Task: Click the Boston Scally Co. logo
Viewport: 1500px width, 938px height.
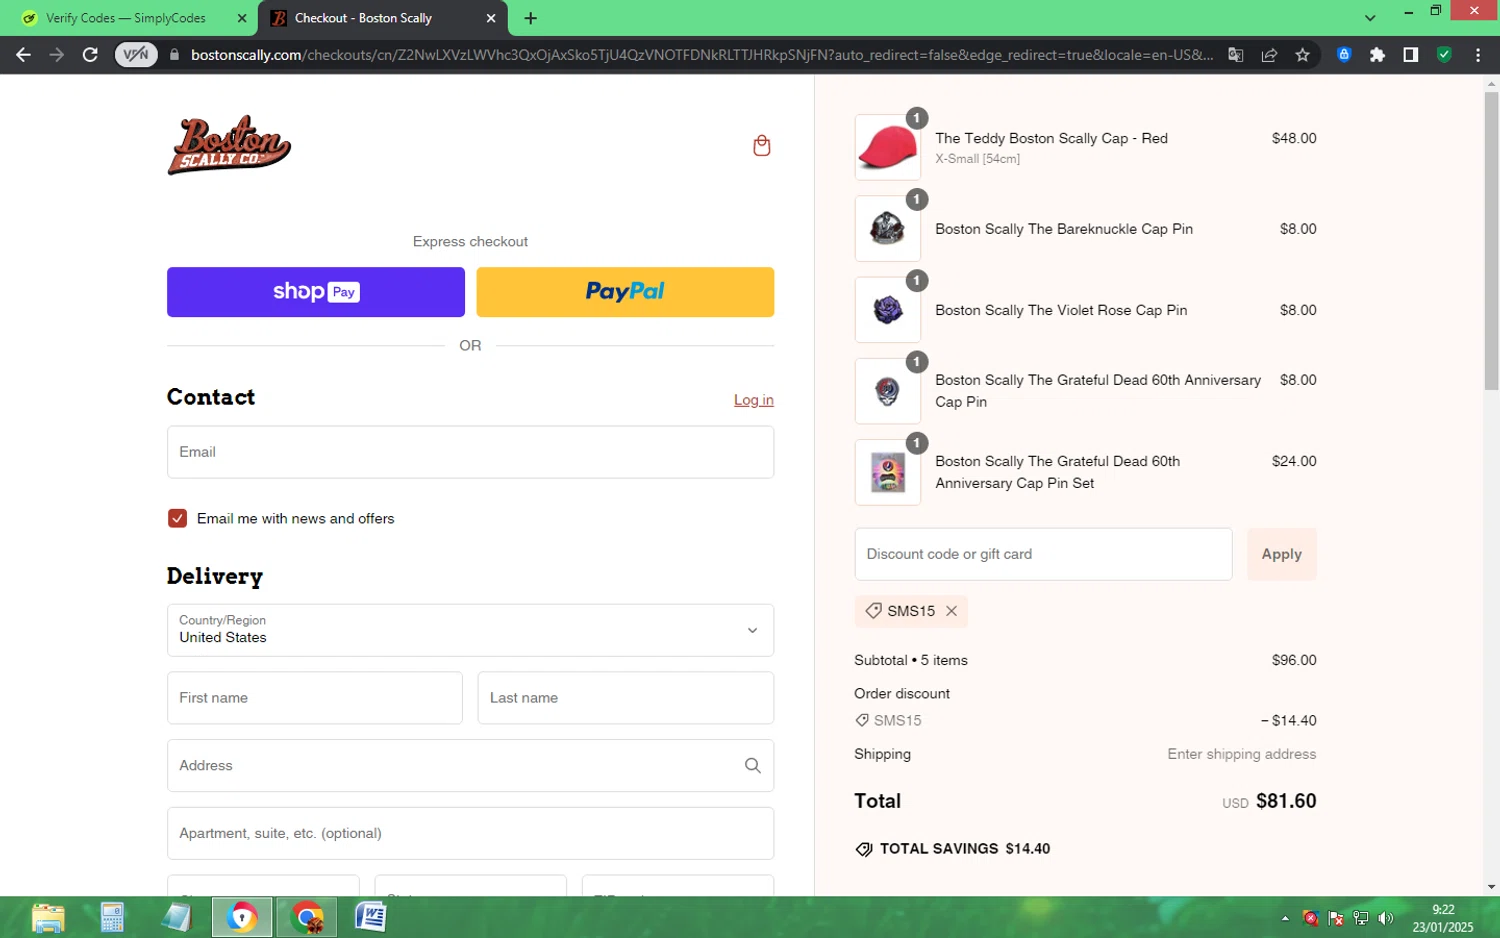Action: click(229, 145)
